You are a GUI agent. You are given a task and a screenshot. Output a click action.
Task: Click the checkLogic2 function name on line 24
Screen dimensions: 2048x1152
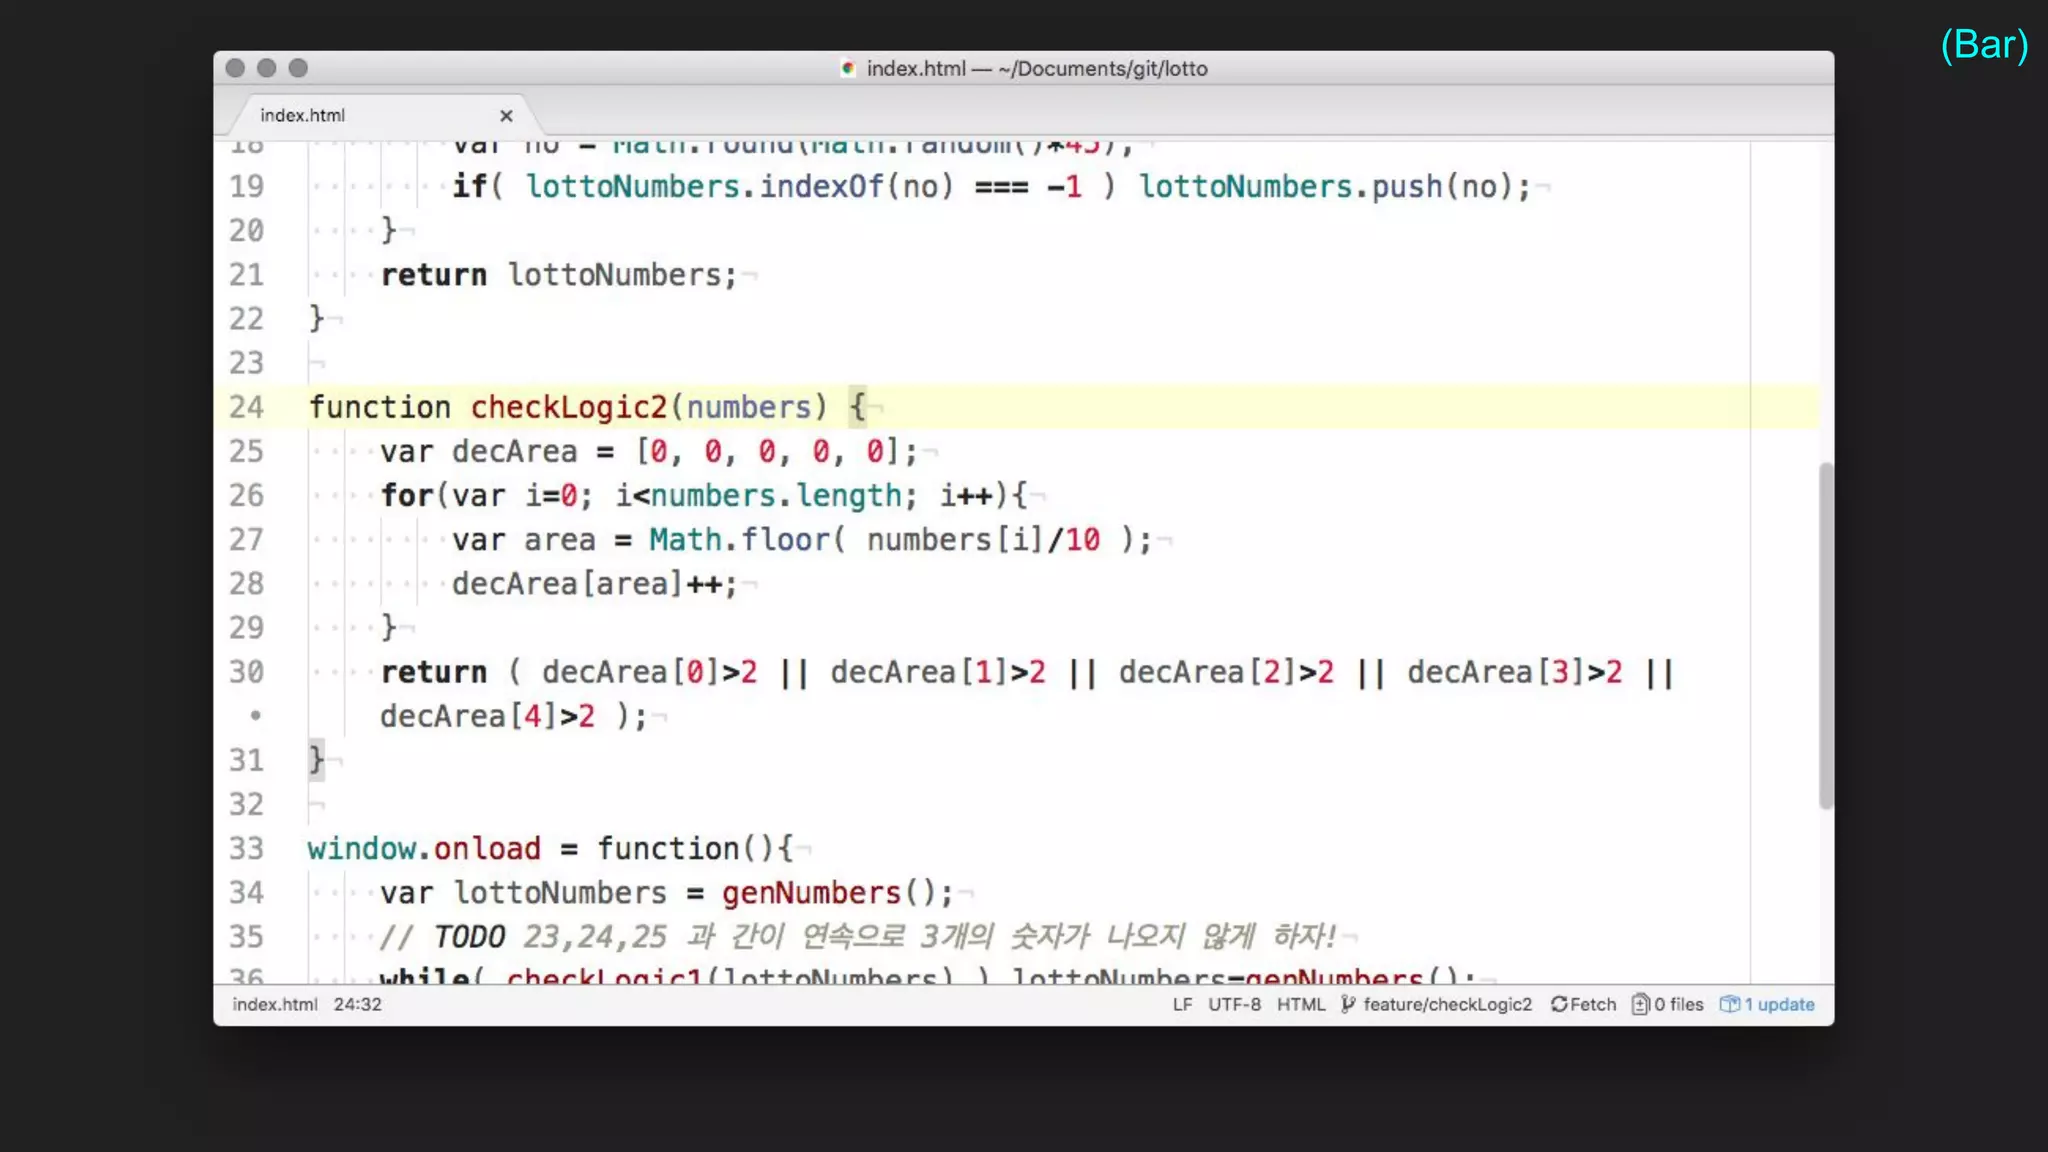[568, 407]
